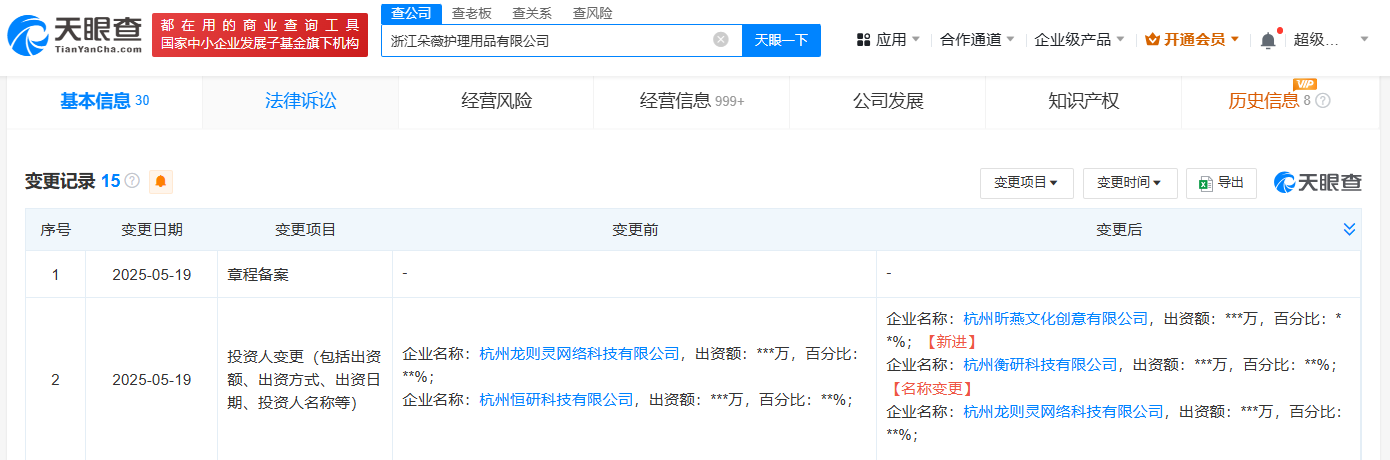This screenshot has width=1390, height=460.
Task: Open the 变更项目 filter dropdown
Action: tap(1026, 183)
